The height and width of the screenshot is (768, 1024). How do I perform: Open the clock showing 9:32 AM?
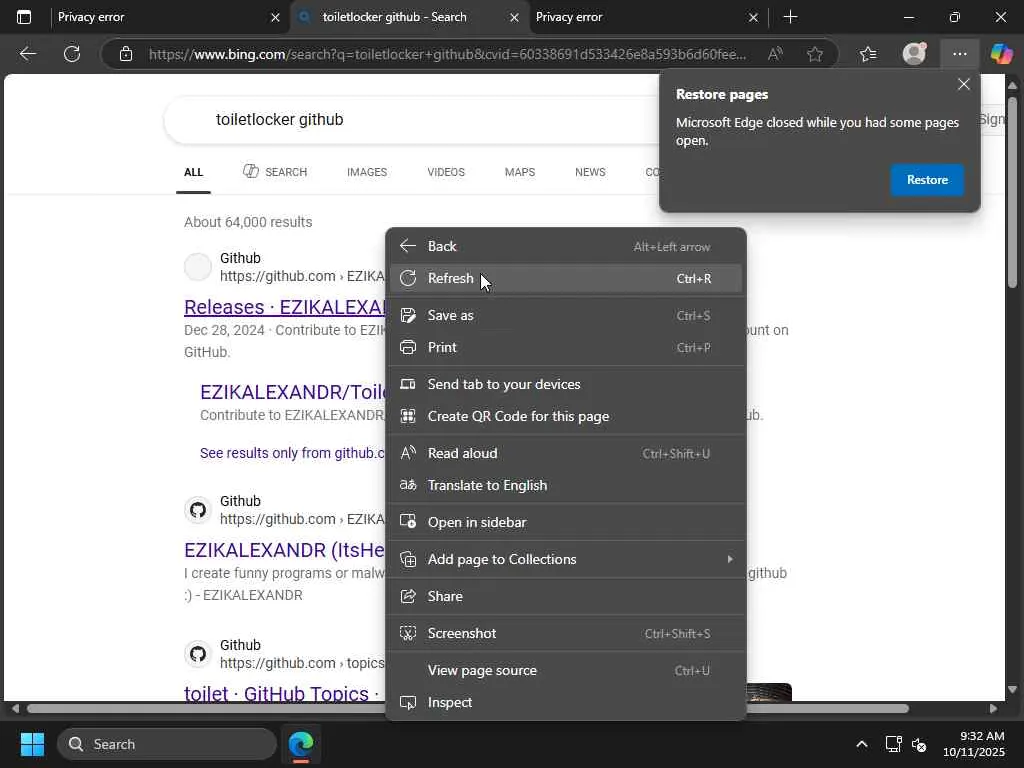973,744
